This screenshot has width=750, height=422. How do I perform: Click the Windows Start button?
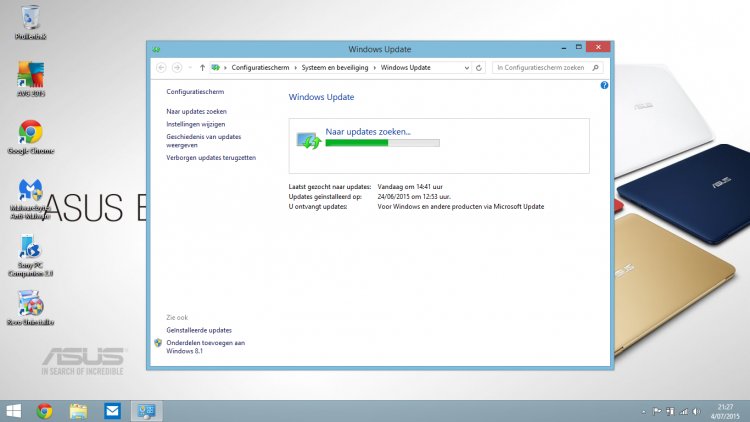click(x=15, y=410)
